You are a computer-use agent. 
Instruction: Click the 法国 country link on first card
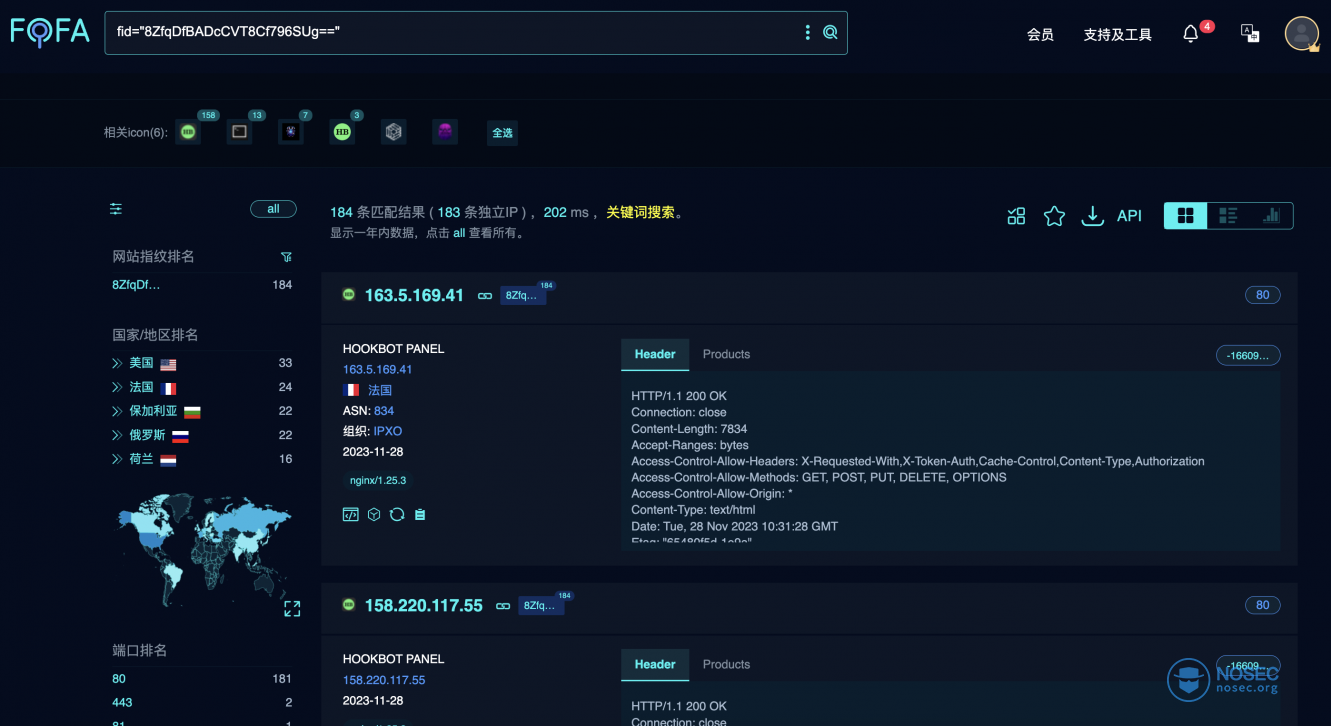380,390
